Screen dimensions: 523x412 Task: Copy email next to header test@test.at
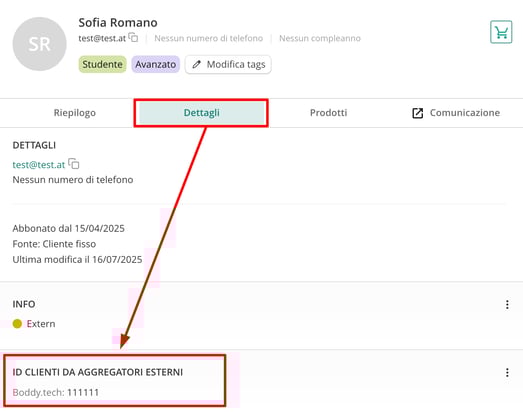coord(133,37)
